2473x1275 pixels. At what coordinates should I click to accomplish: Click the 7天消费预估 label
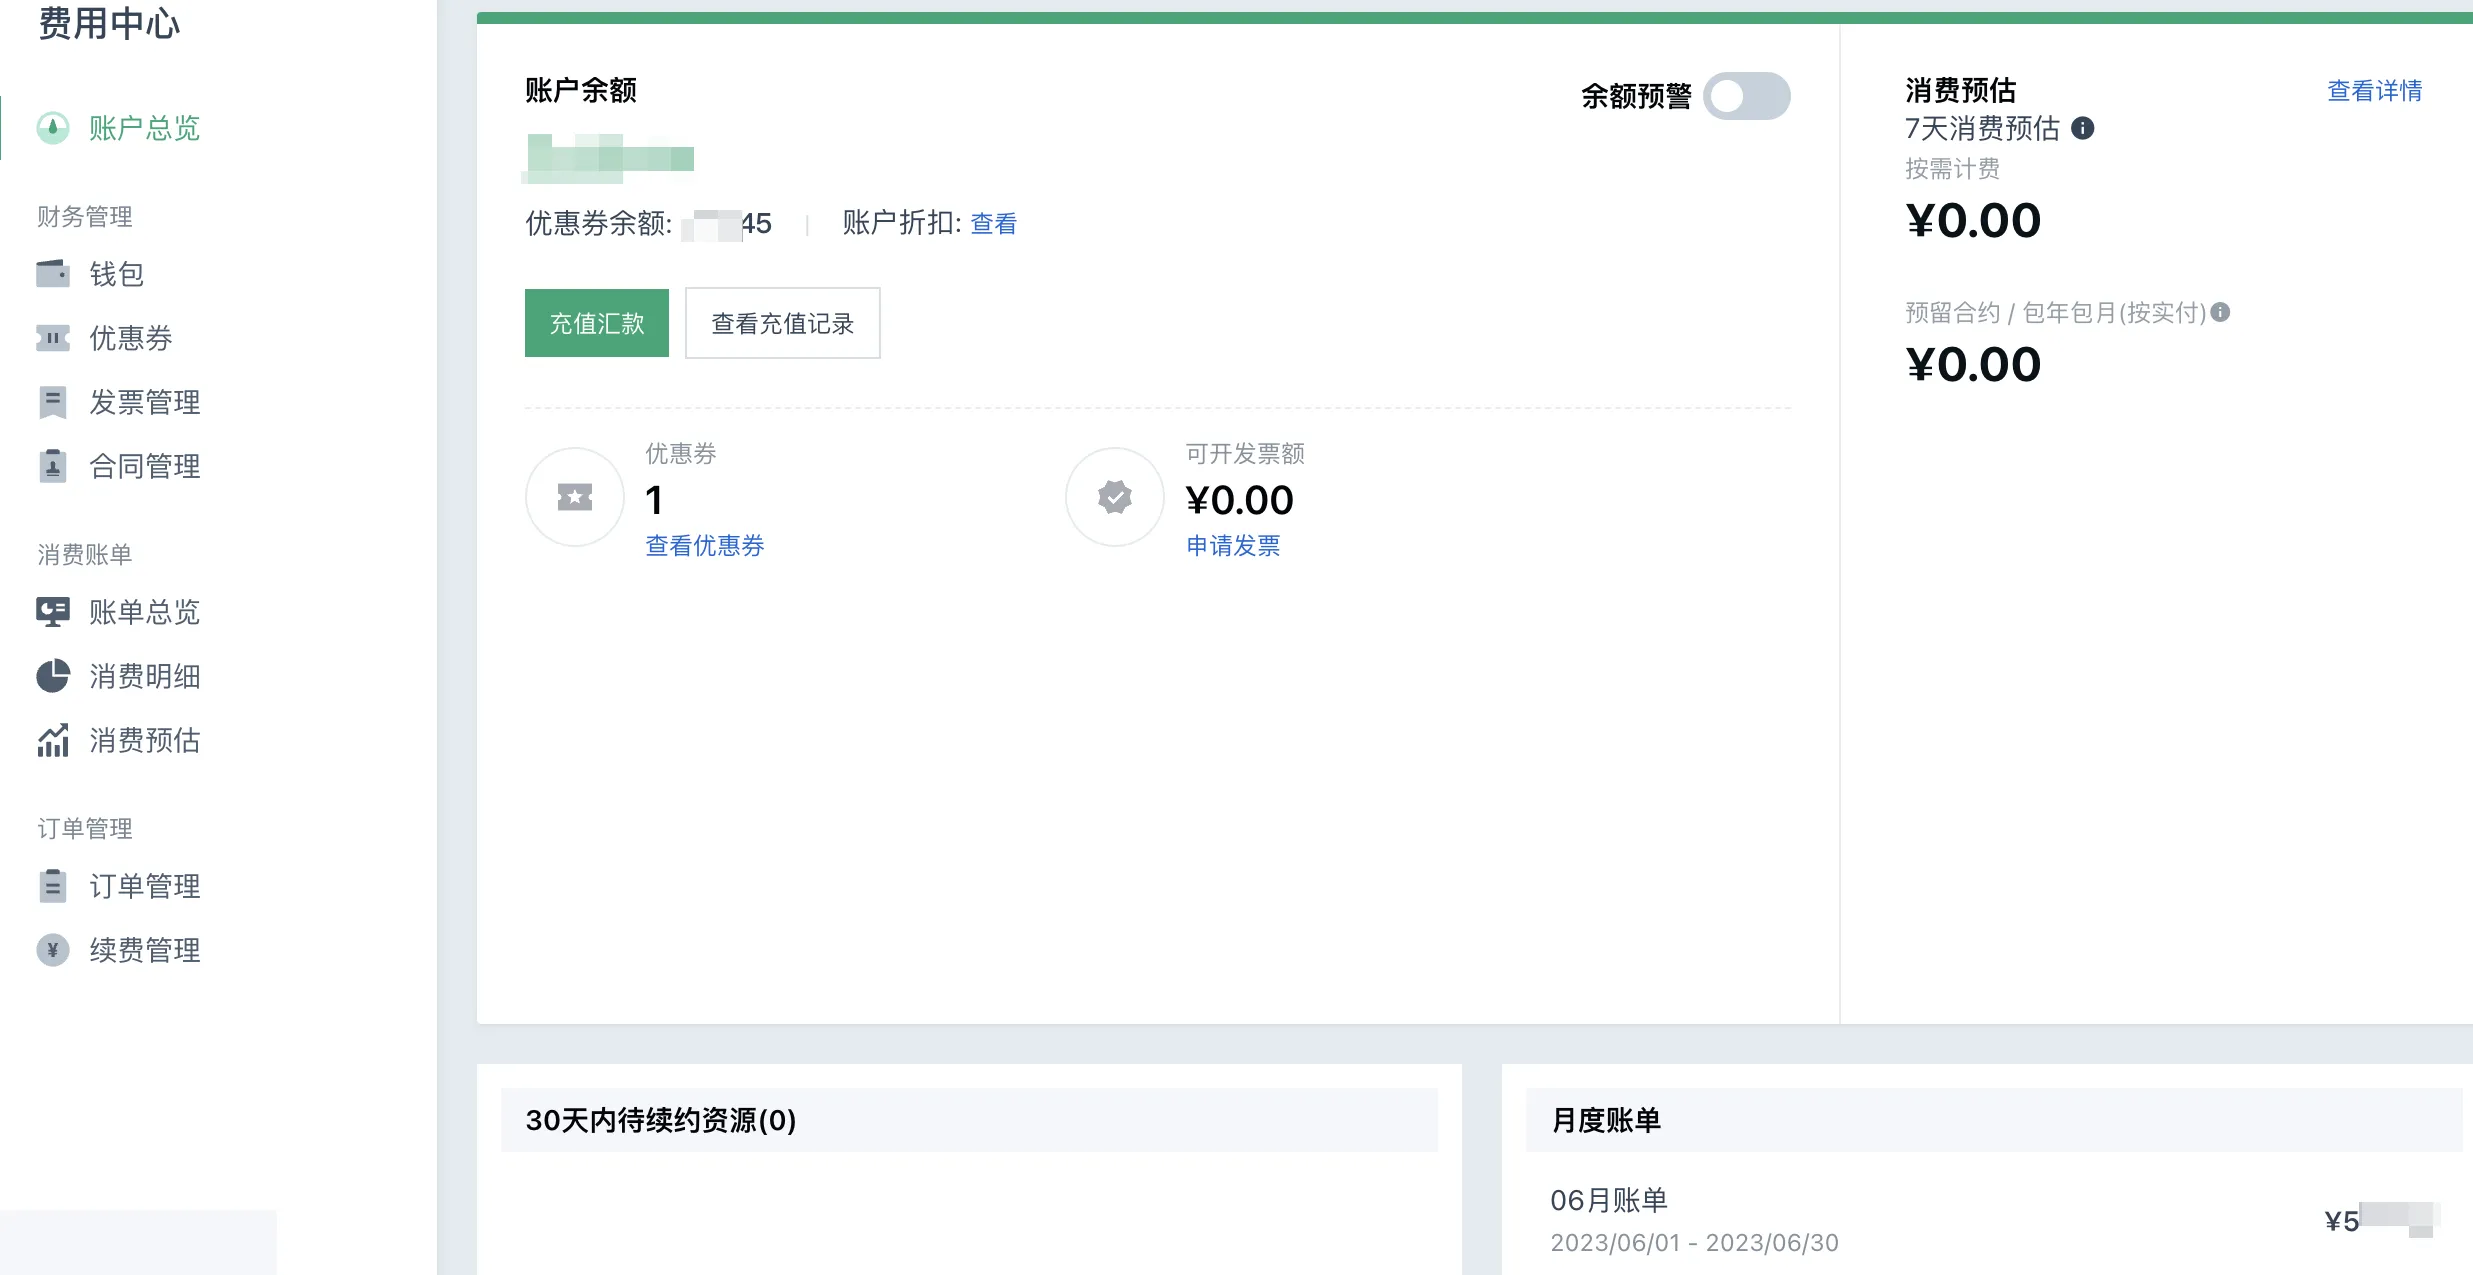coord(1982,128)
